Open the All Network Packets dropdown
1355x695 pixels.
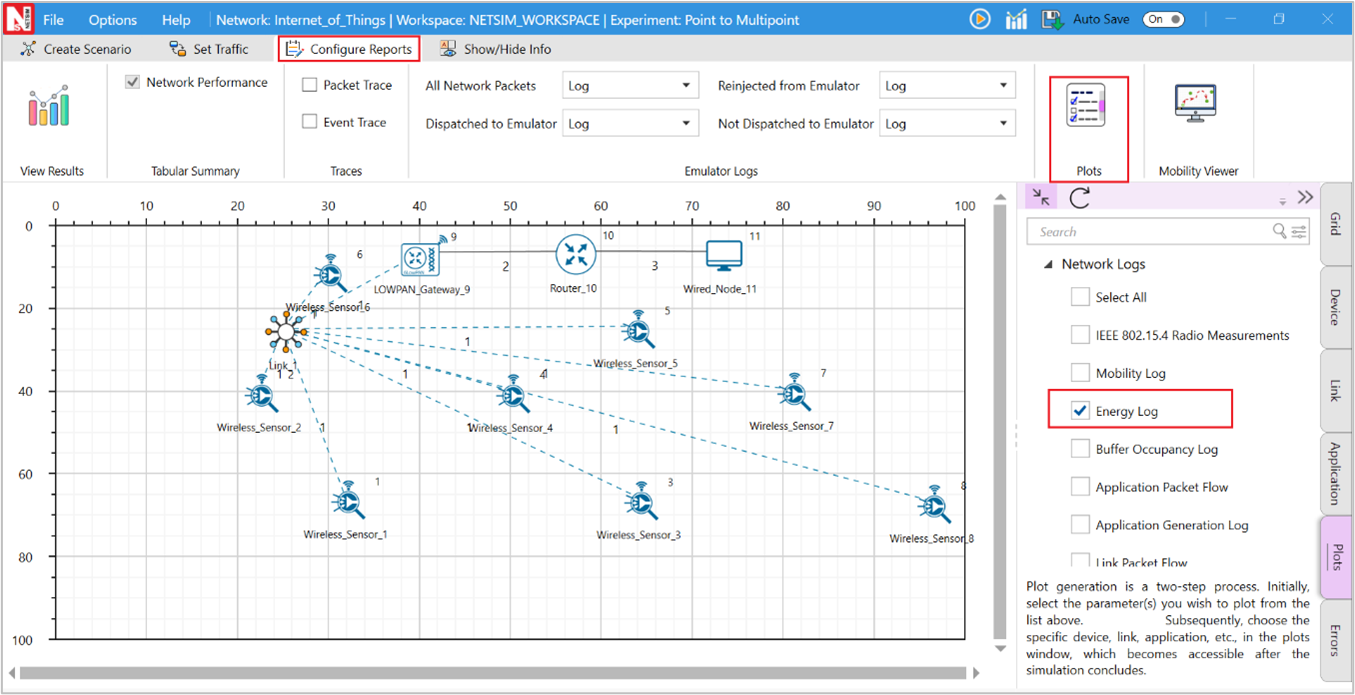629,86
